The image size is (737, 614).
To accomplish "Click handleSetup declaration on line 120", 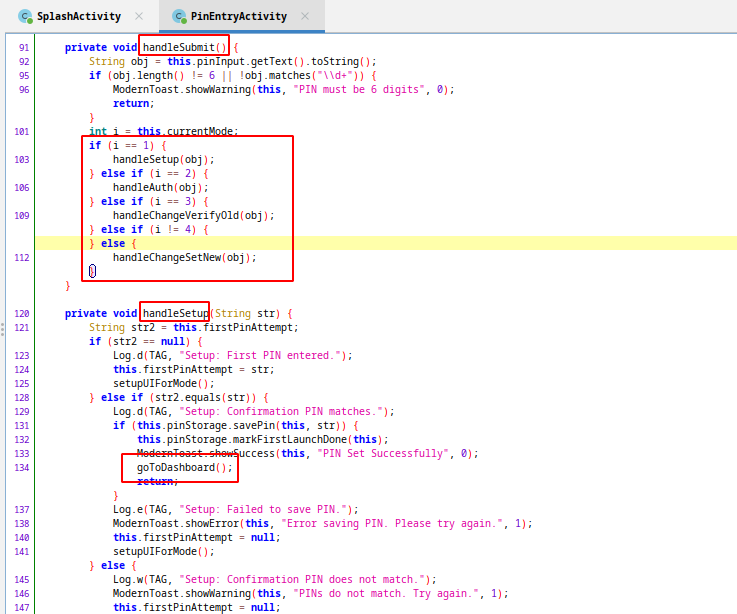I will click(x=174, y=313).
